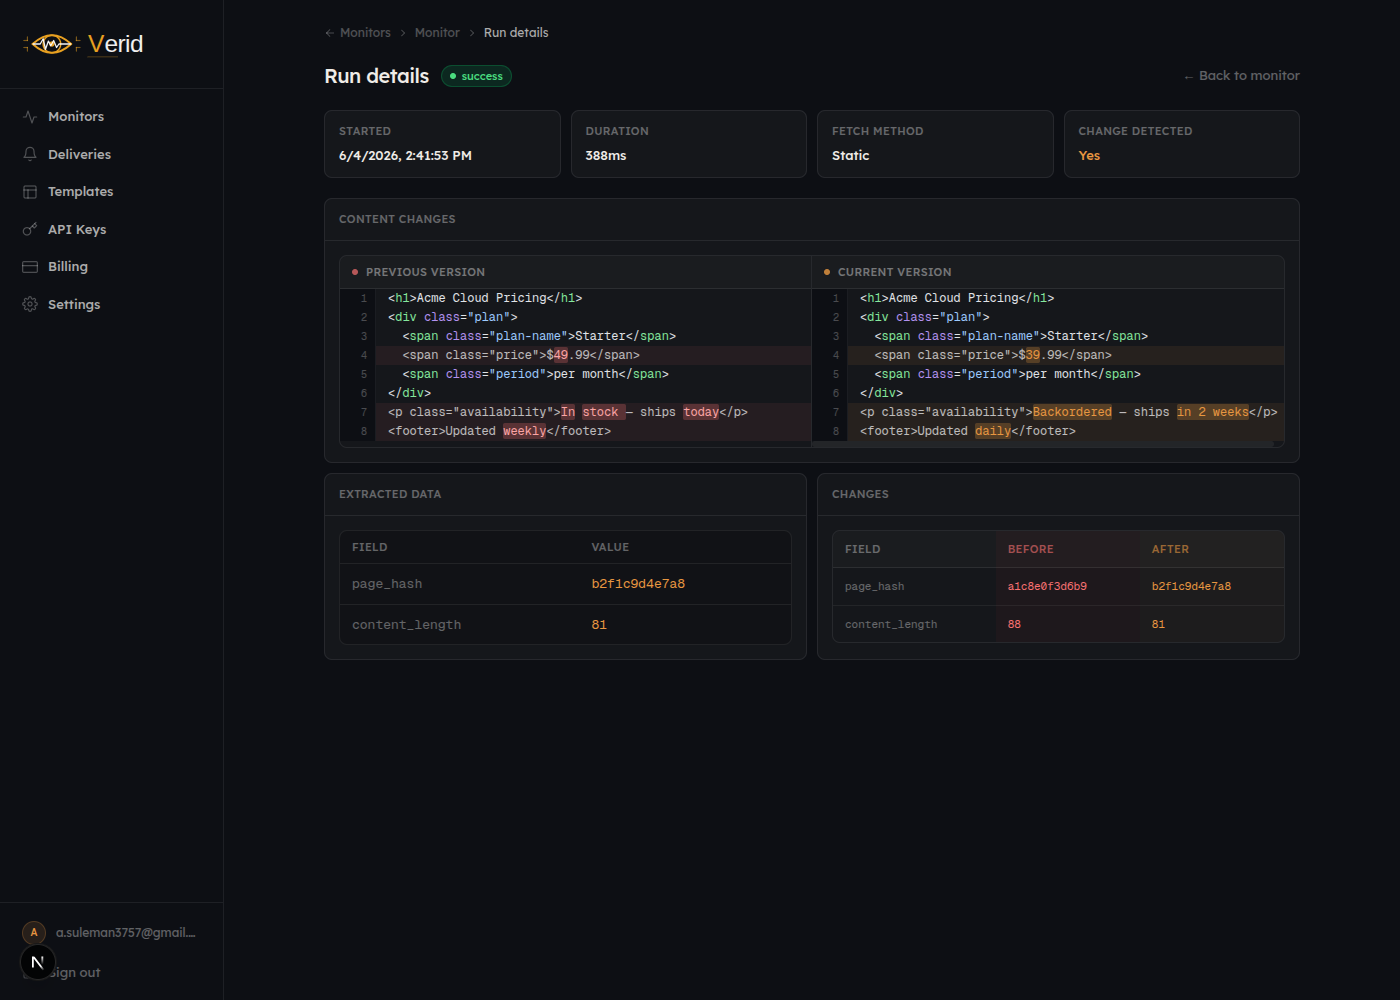Go to Monitor breadcrumb link

[x=437, y=33]
